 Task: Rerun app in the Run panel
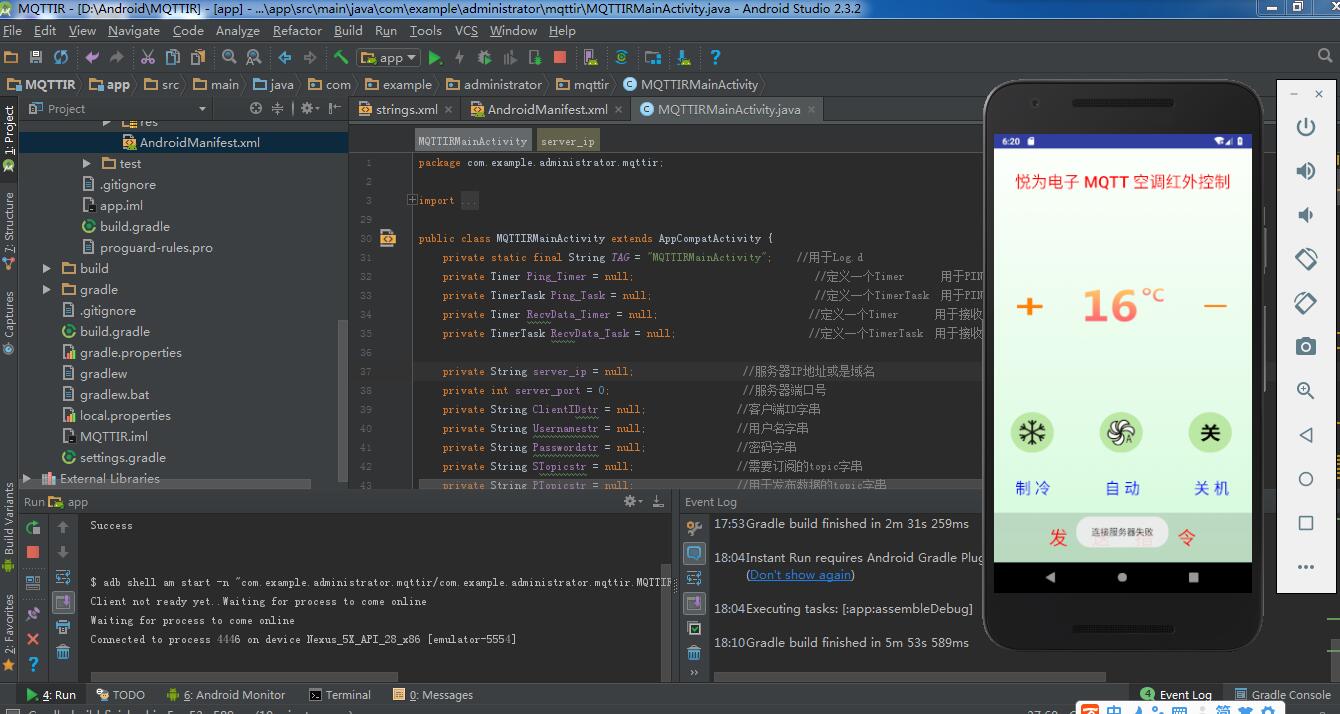[33, 527]
